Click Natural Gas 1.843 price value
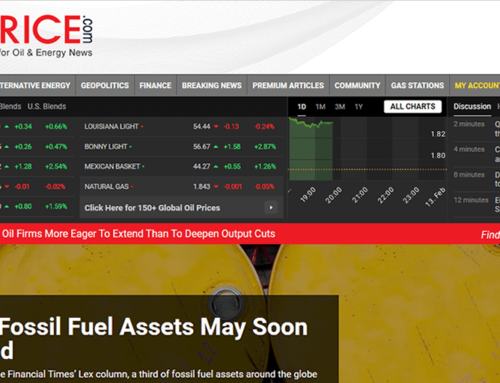The height and width of the screenshot is (383, 500). click(x=202, y=186)
